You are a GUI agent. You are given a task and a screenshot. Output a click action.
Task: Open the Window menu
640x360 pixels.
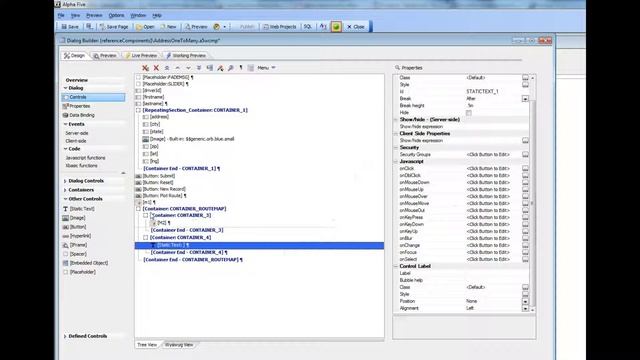[138, 15]
